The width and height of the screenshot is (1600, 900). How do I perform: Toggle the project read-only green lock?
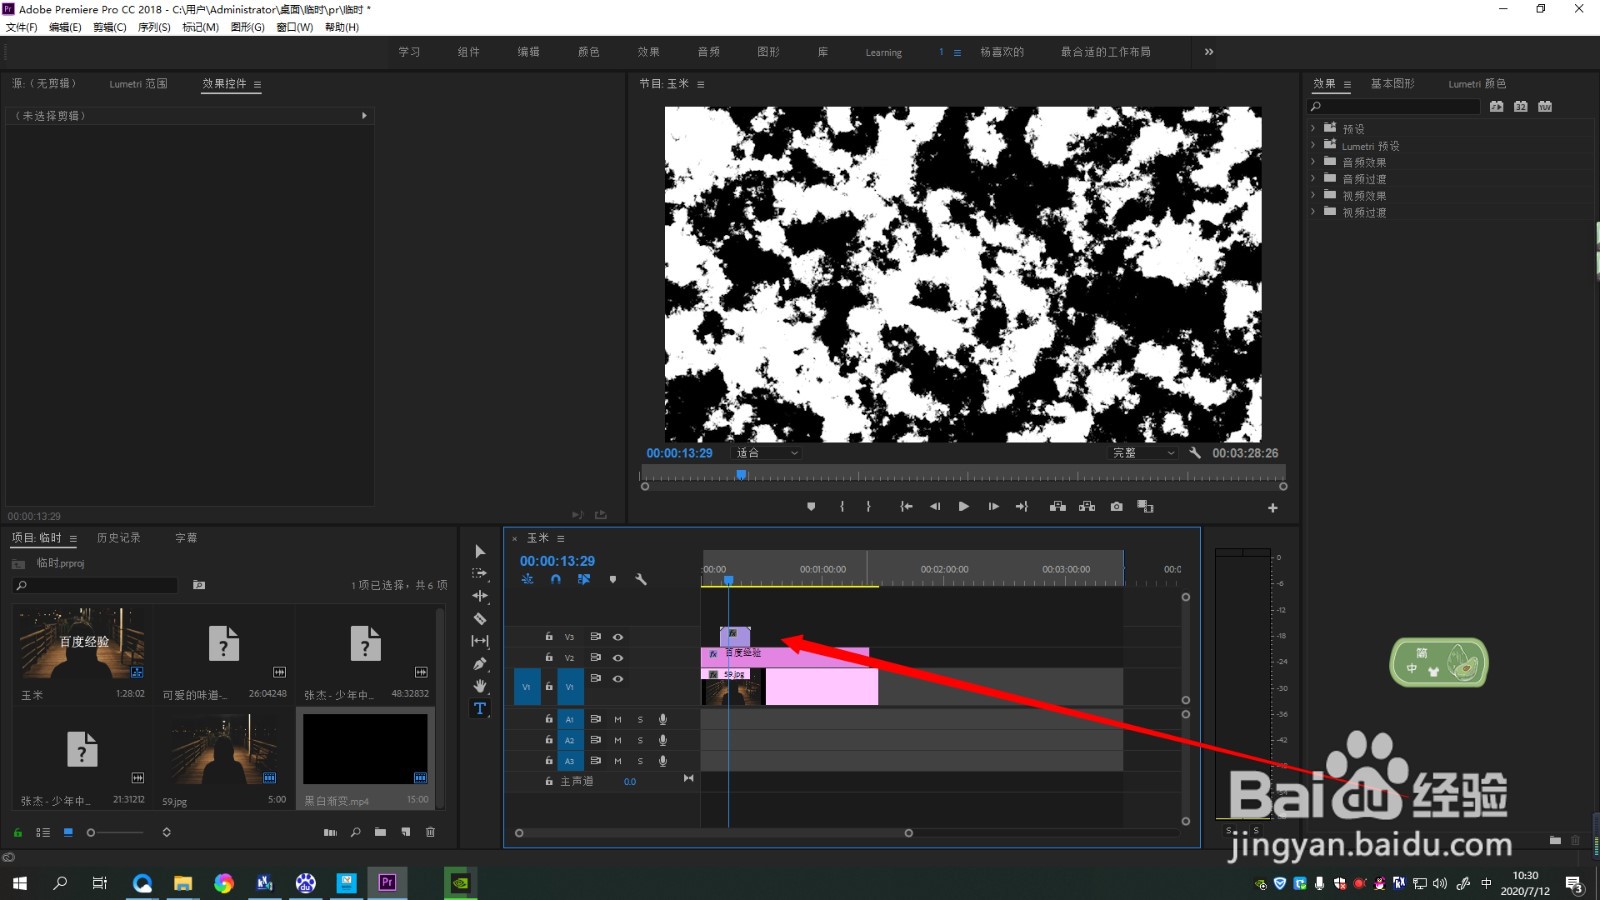[x=18, y=832]
